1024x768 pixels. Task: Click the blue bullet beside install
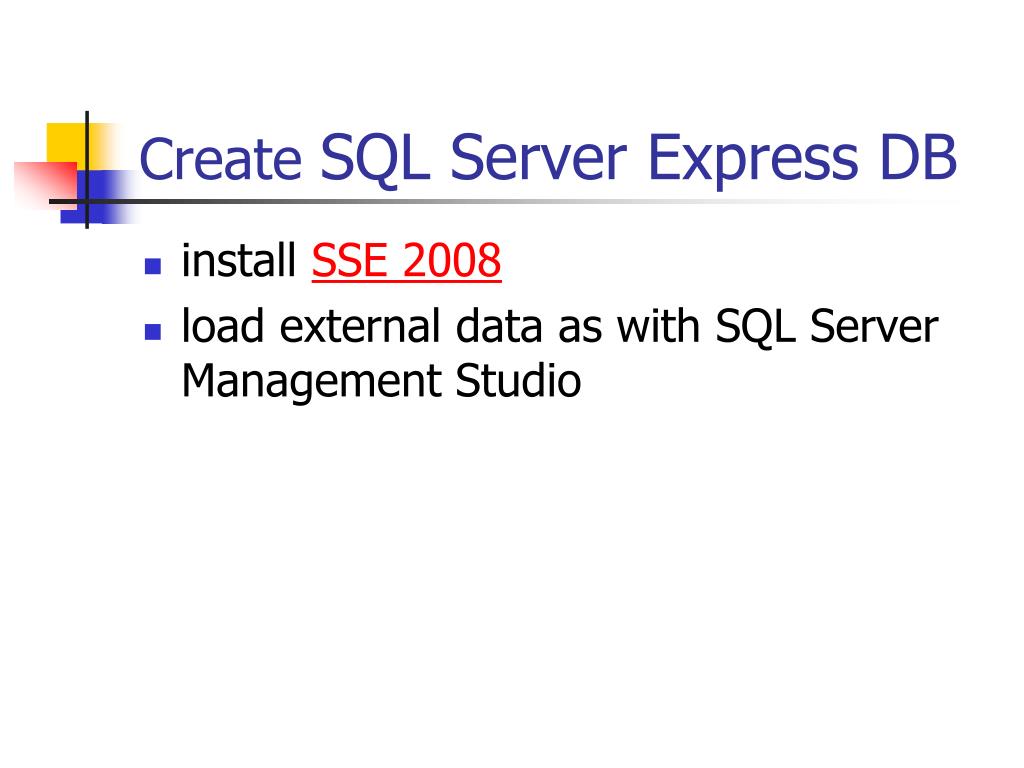pos(153,266)
